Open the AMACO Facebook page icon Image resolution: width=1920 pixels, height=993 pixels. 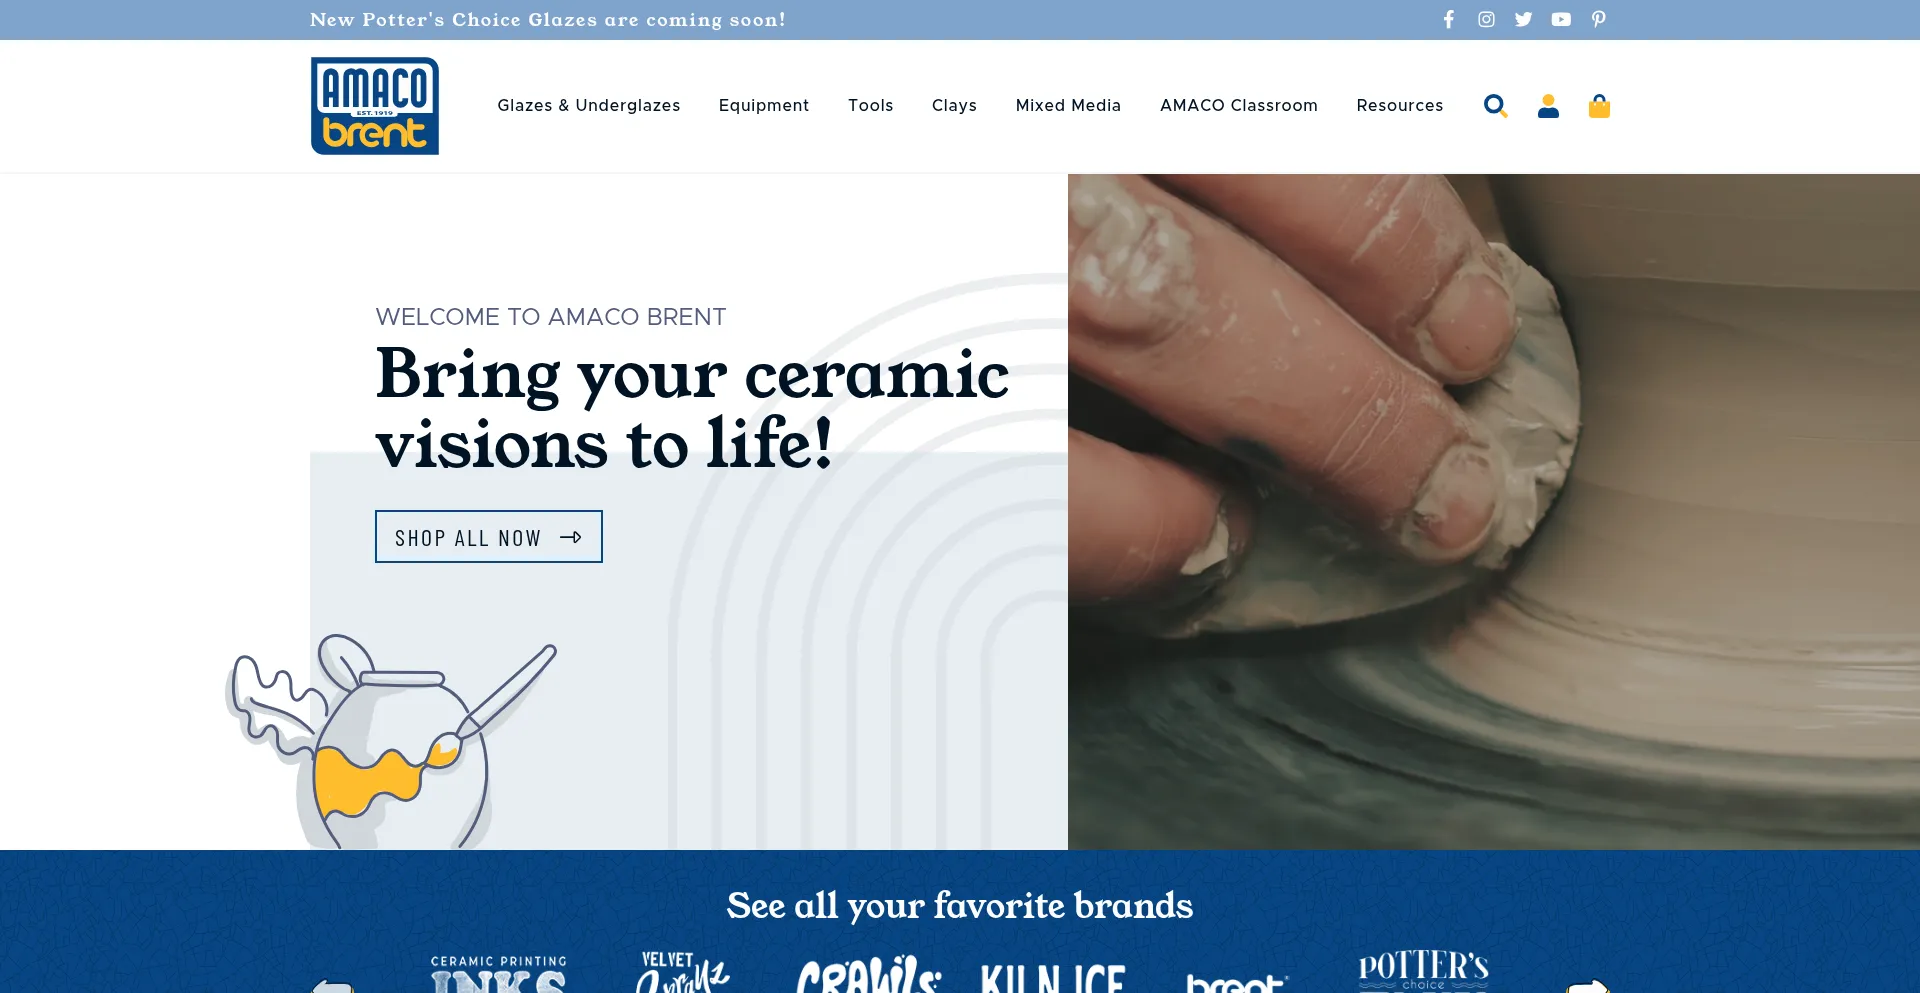click(x=1448, y=19)
